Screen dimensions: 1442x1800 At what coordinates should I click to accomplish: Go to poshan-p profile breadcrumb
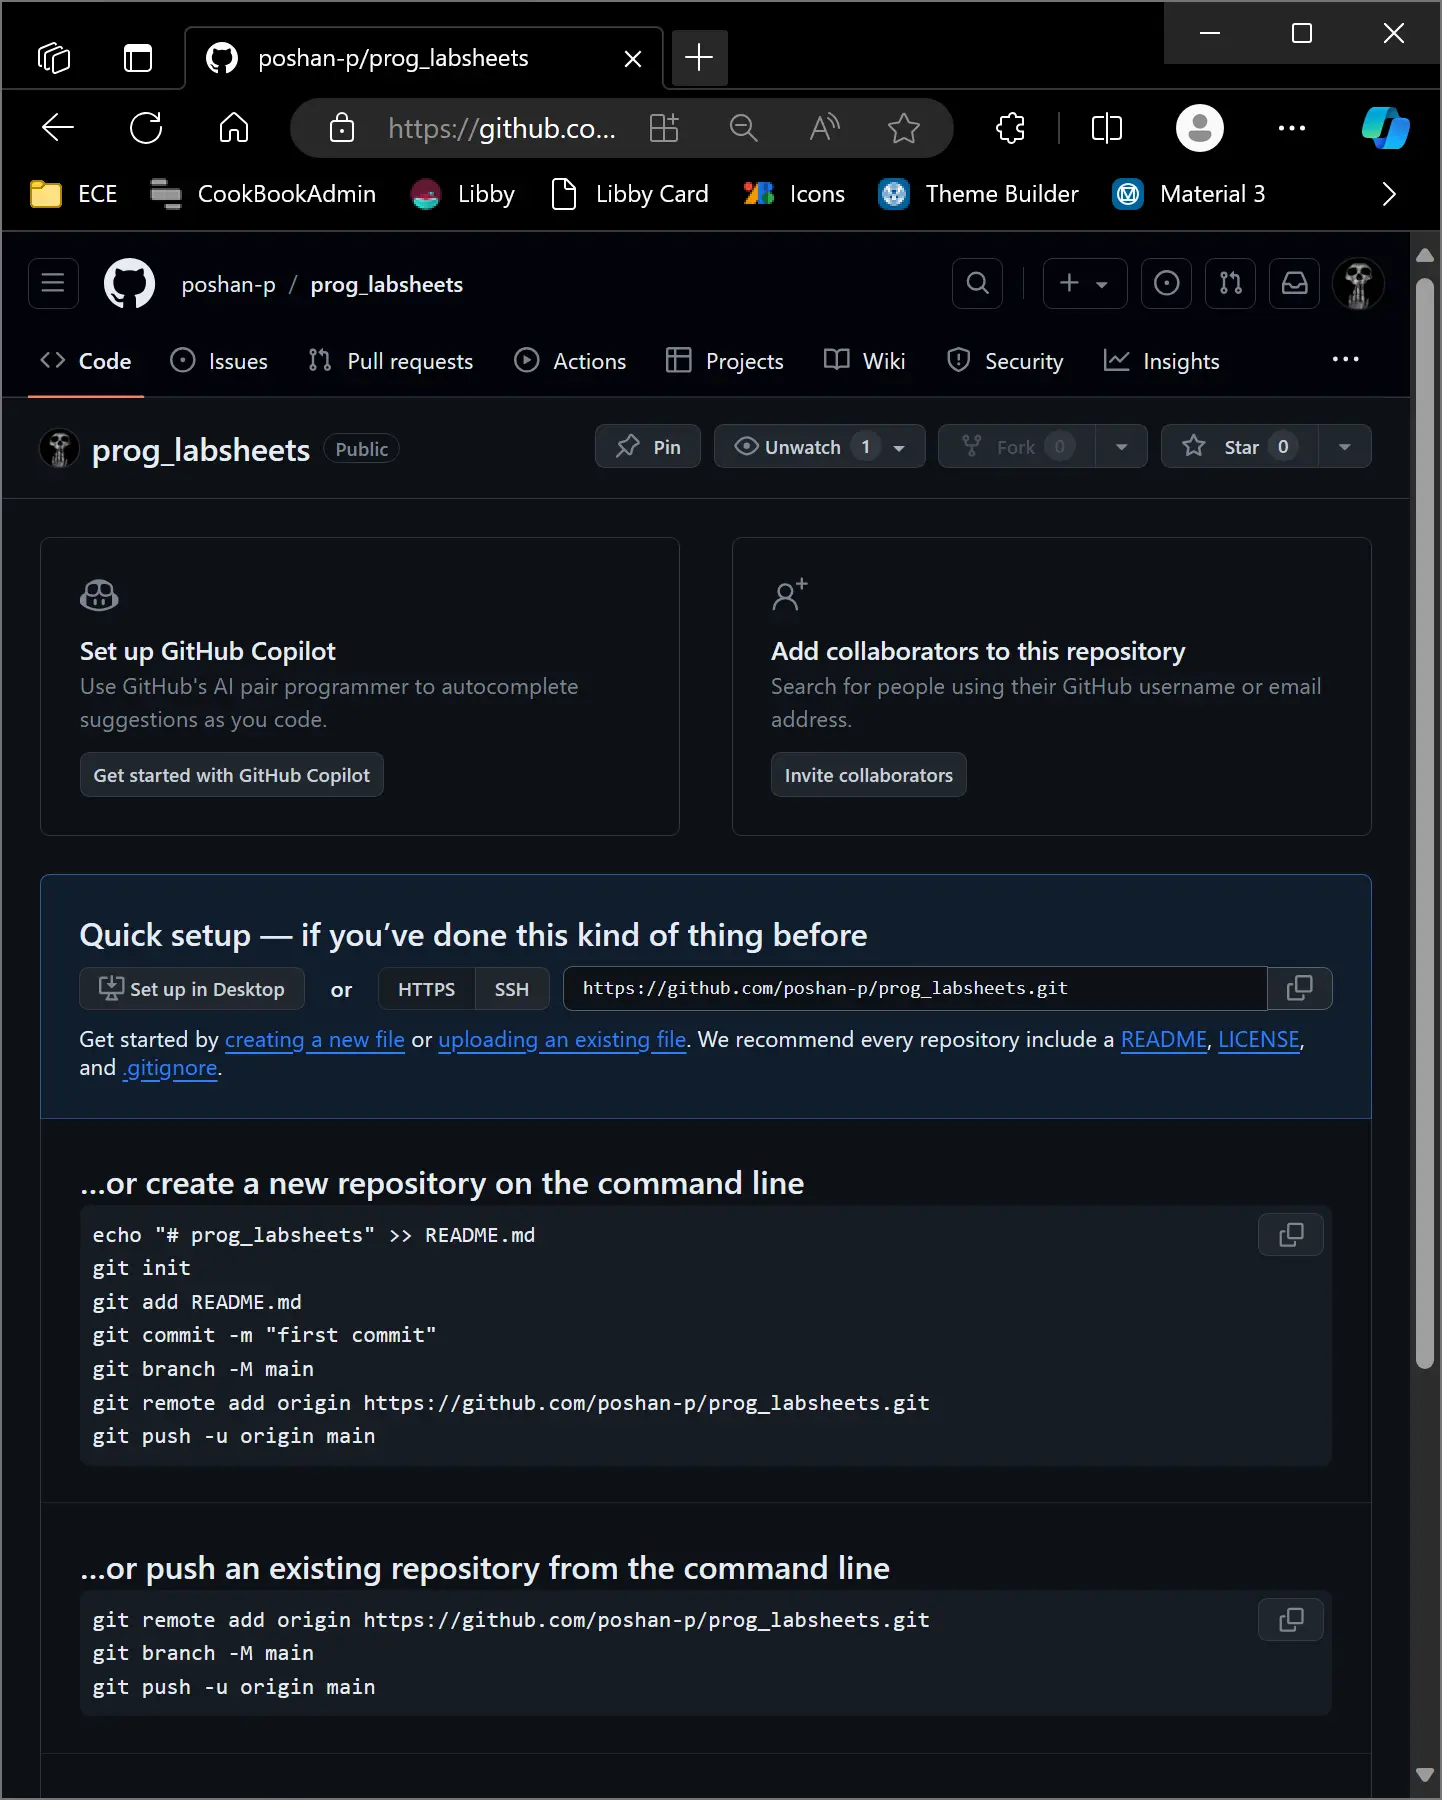point(228,285)
